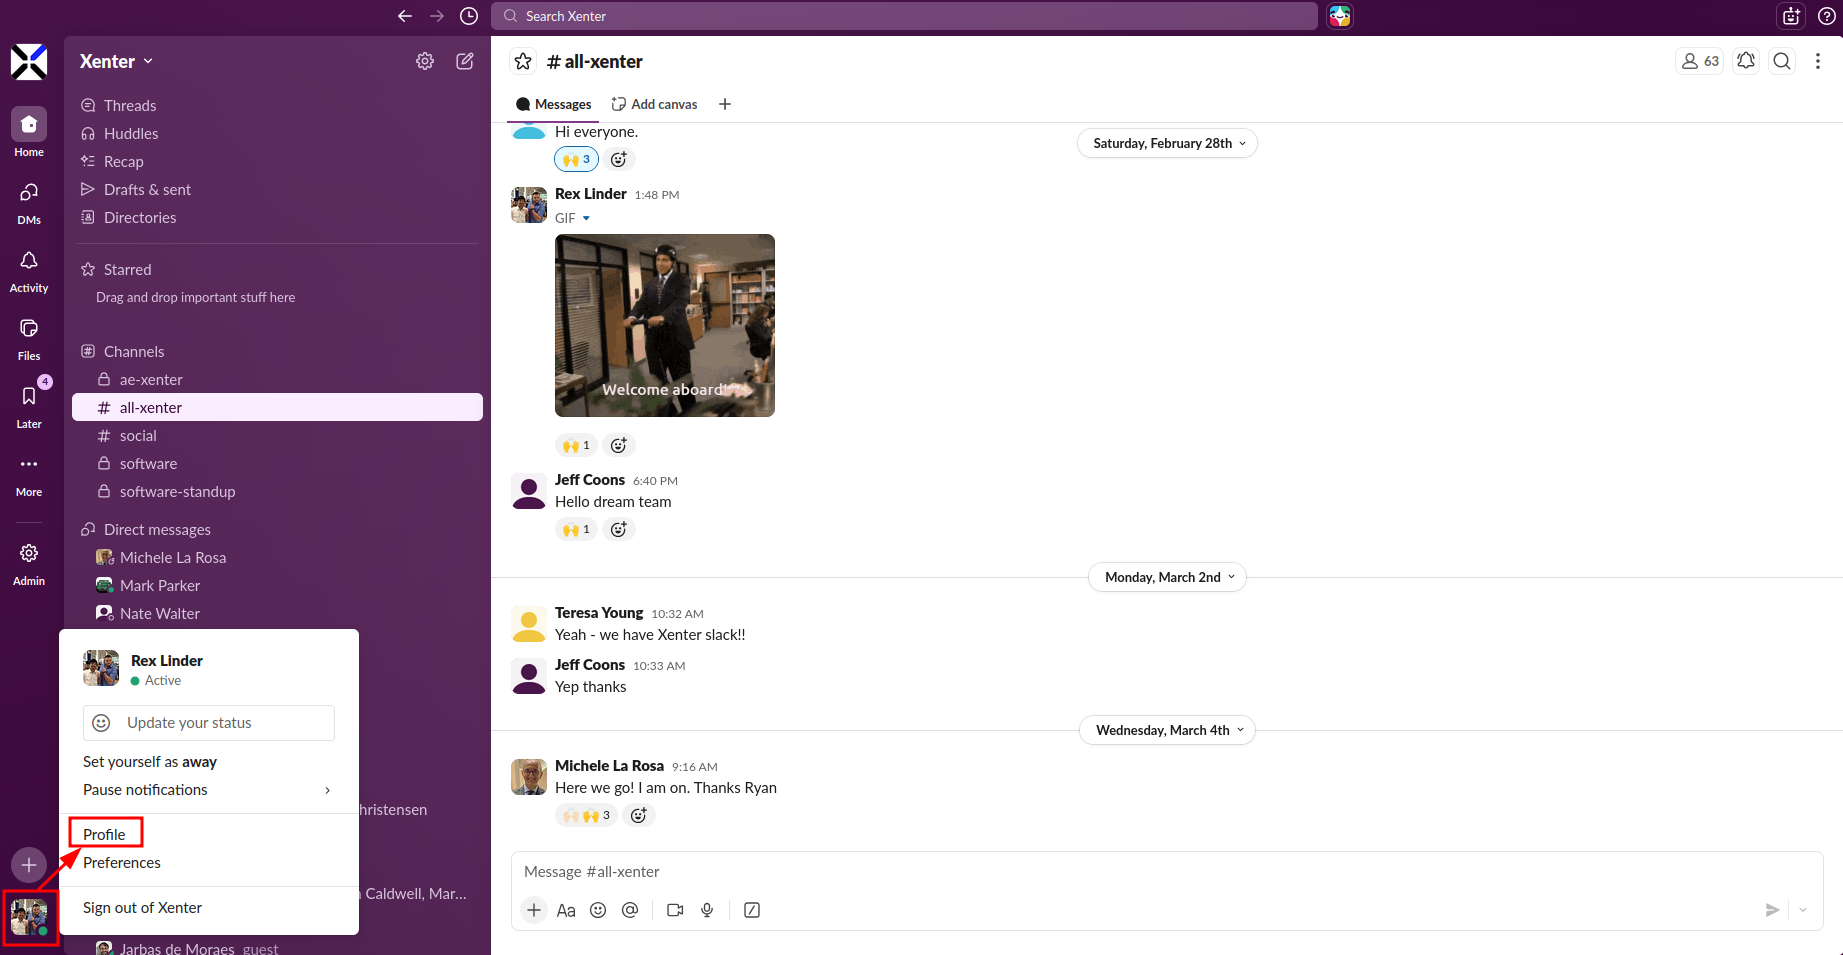Open the Saturday, February 28th date dropdown

[1167, 143]
